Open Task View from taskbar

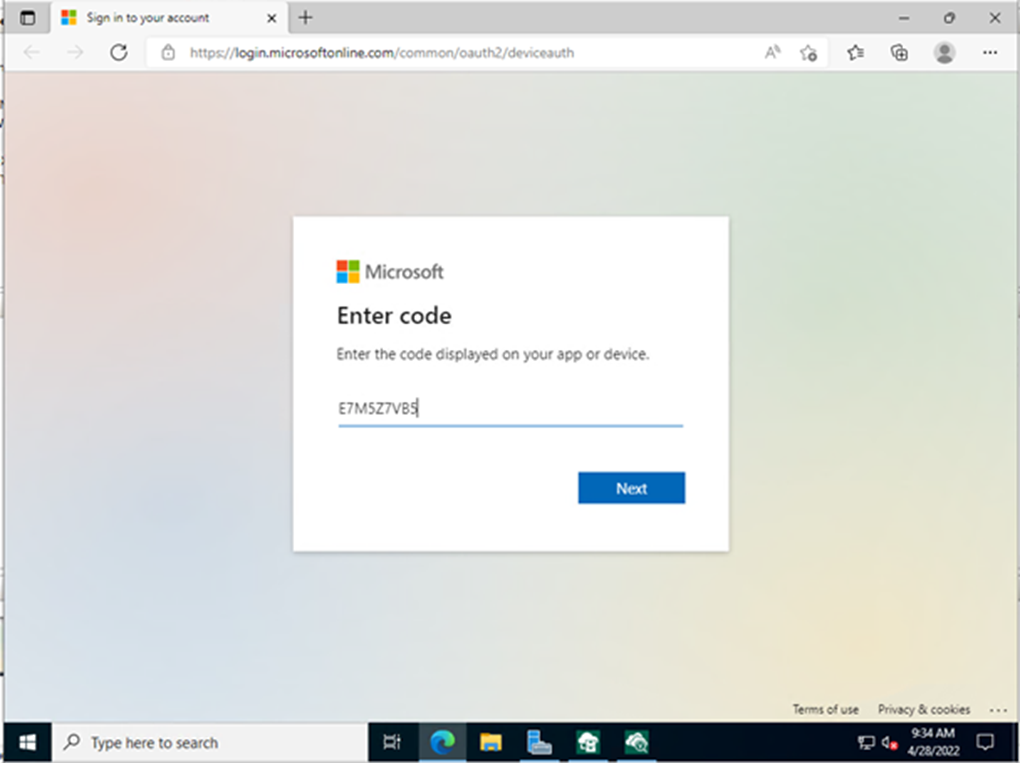pos(392,742)
